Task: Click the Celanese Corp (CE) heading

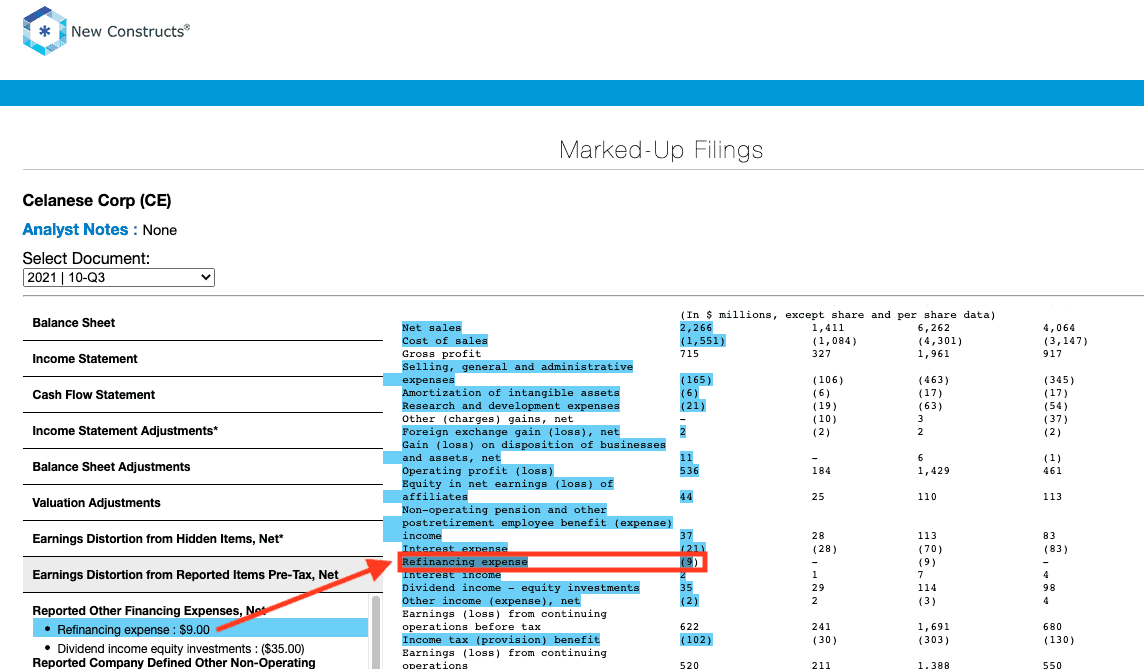Action: [x=97, y=201]
